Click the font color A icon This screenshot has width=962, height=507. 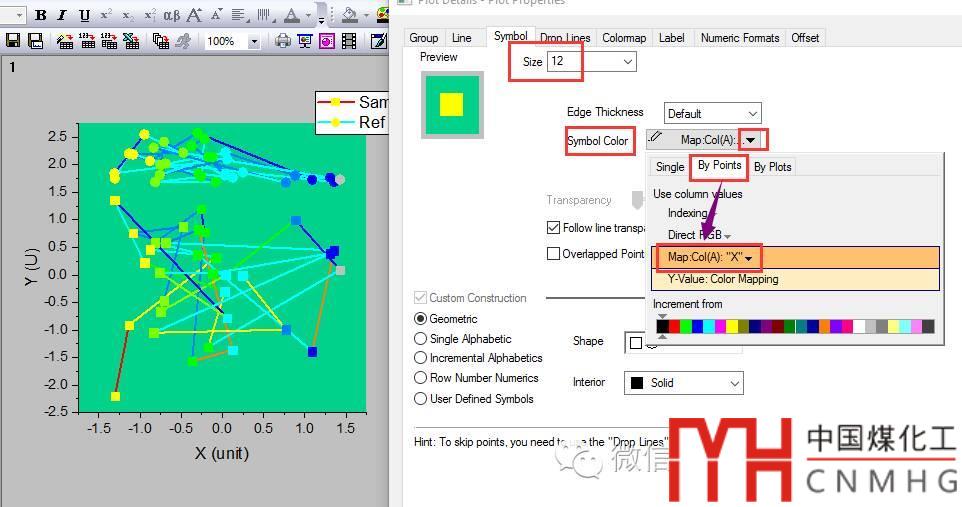click(x=292, y=15)
